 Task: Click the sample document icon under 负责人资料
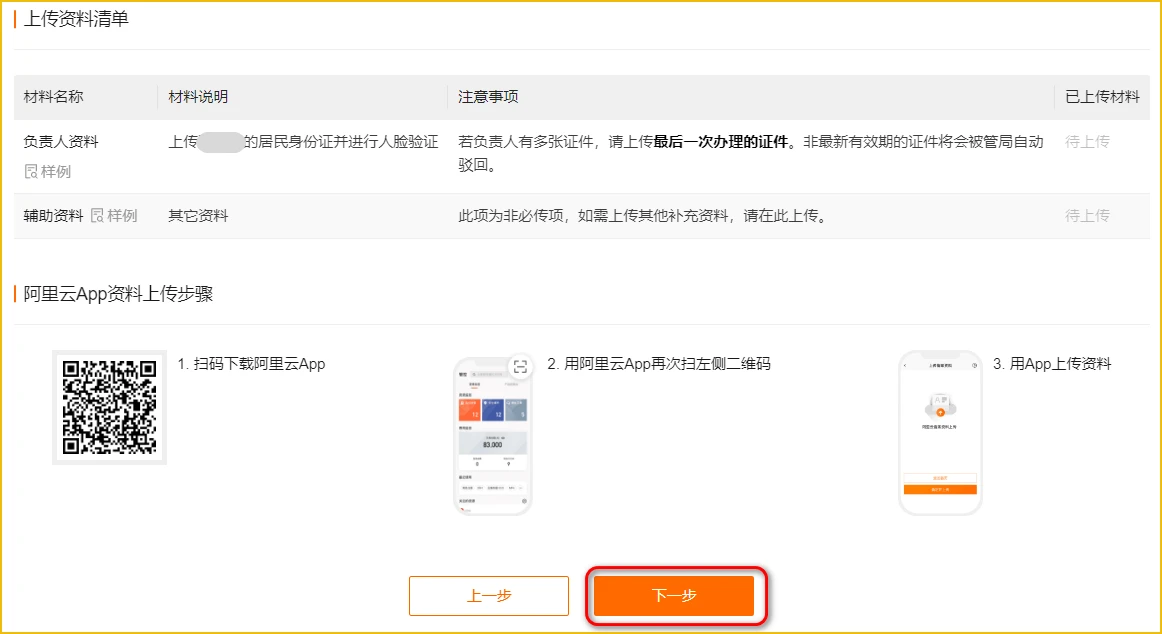tap(31, 171)
